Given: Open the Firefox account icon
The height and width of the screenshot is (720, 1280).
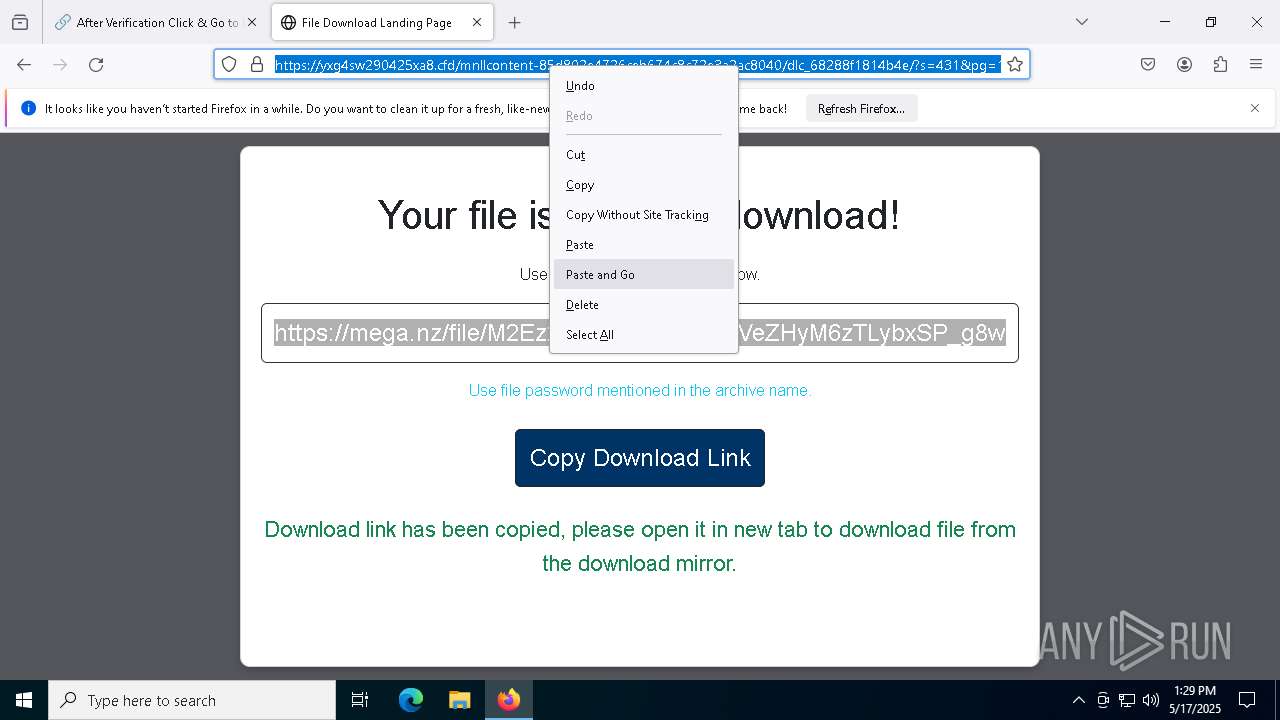Looking at the screenshot, I should coord(1184,65).
